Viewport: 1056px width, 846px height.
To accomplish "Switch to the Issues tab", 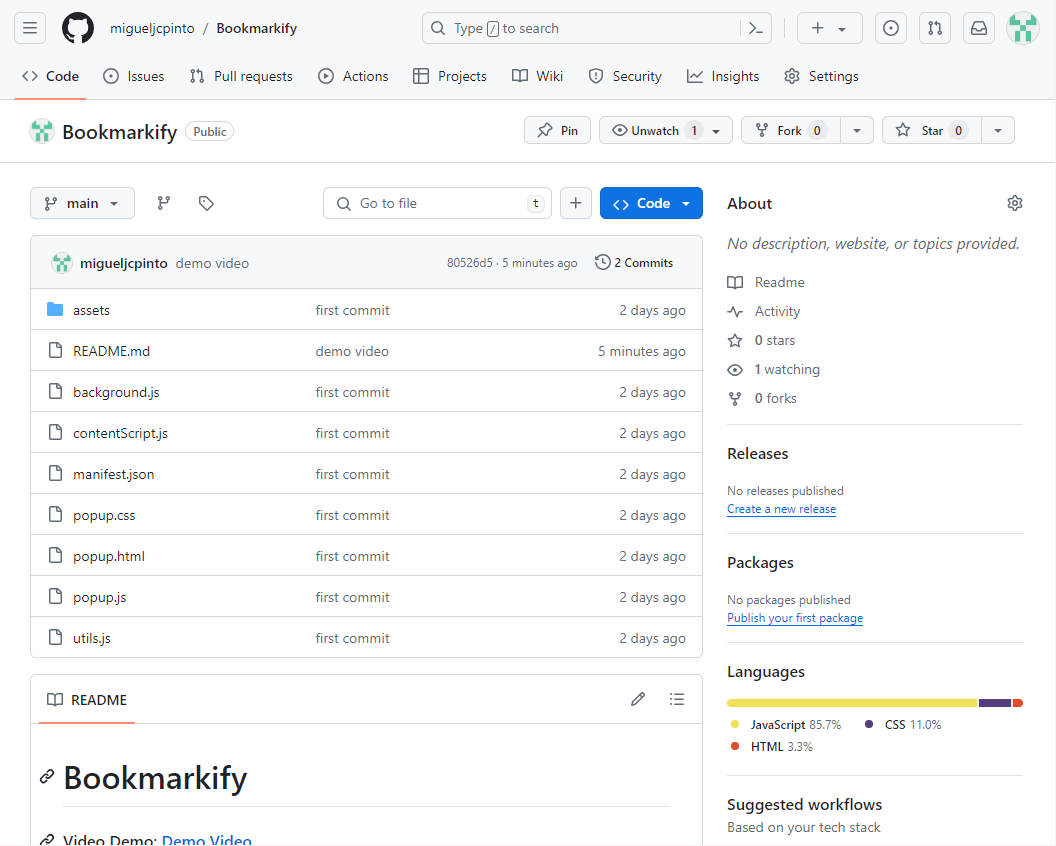I will click(133, 76).
